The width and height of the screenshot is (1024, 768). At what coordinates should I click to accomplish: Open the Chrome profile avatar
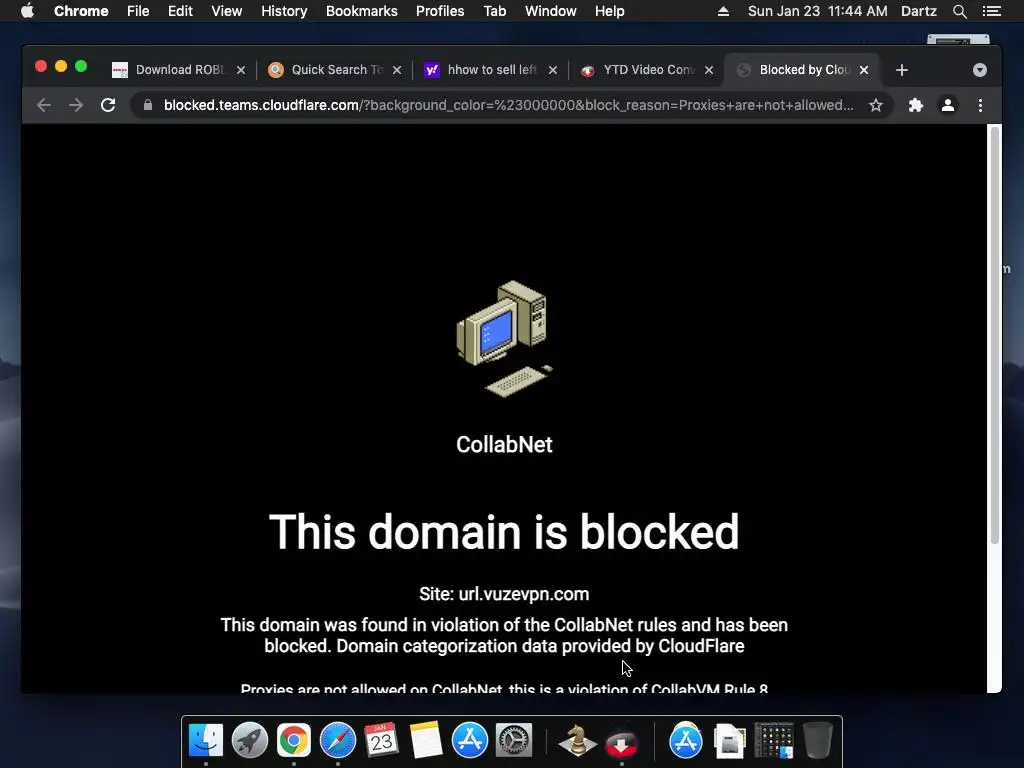(x=948, y=105)
